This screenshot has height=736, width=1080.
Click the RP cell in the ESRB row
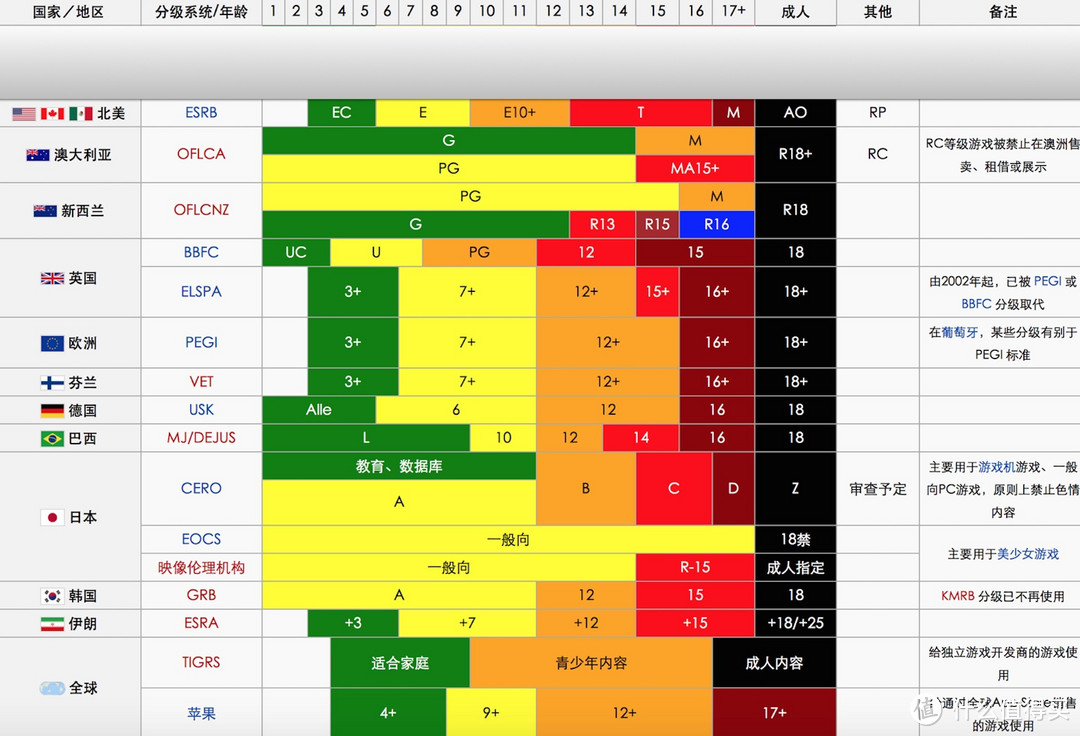click(878, 112)
